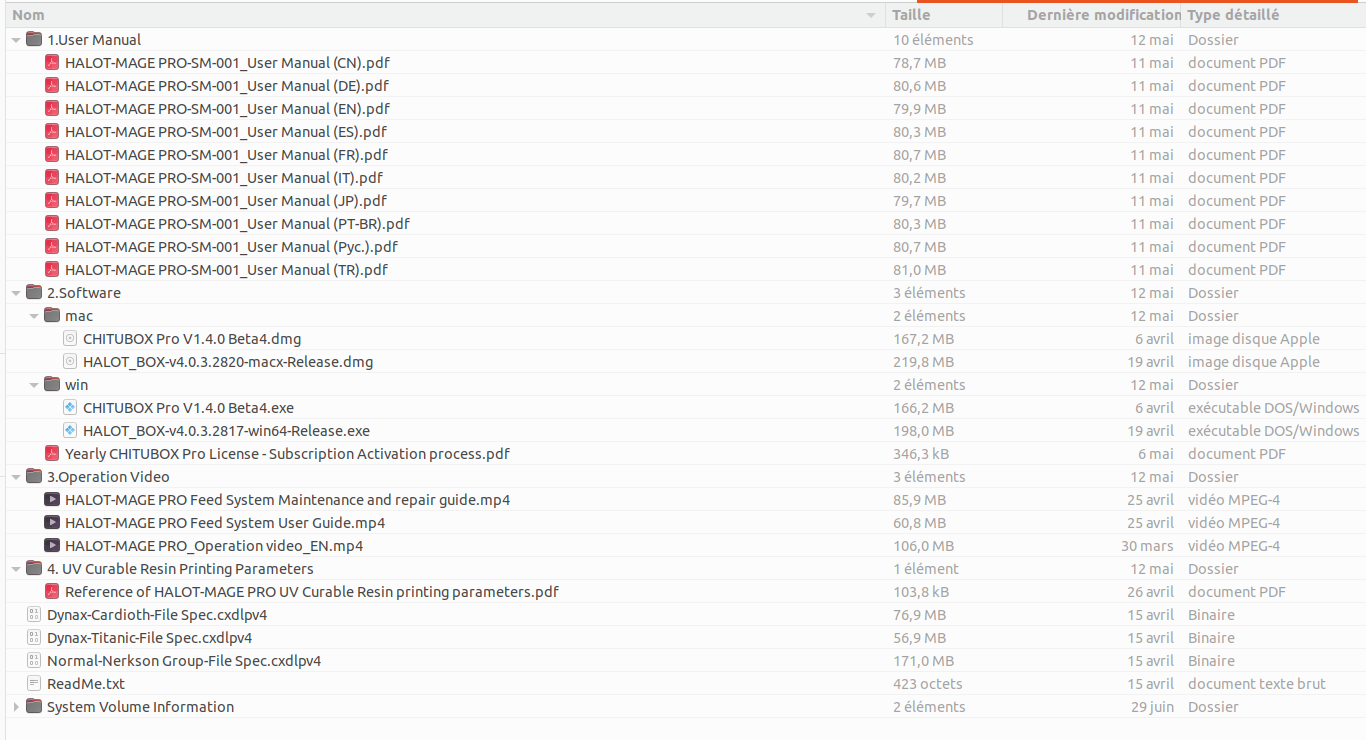Image resolution: width=1366 pixels, height=740 pixels.
Task: Collapse the win subfolder
Action: click(x=33, y=385)
